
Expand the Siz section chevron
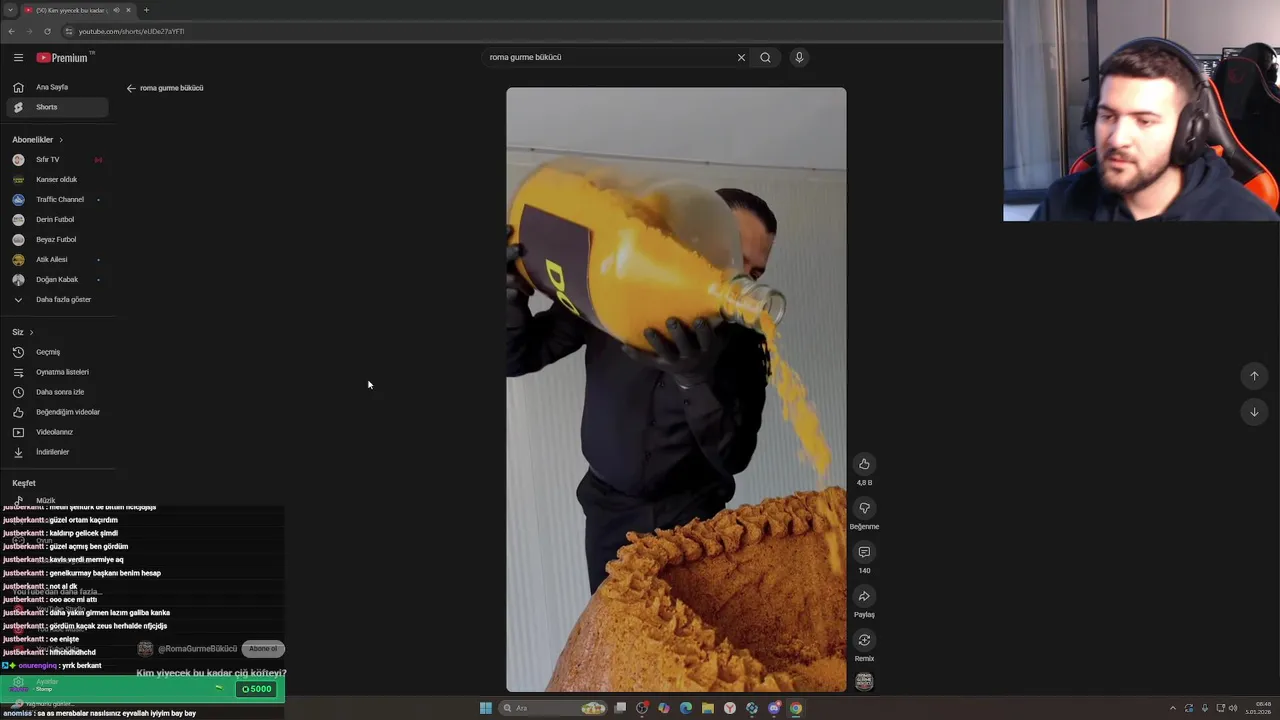[31, 332]
